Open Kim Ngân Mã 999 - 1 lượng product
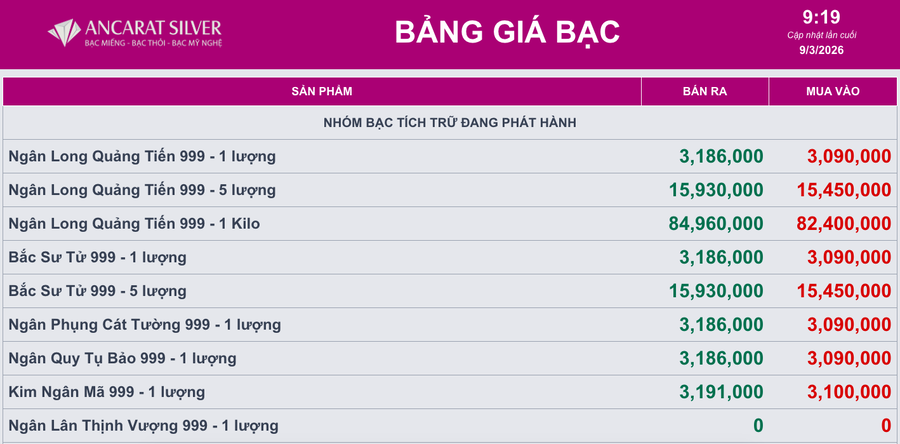 (106, 392)
